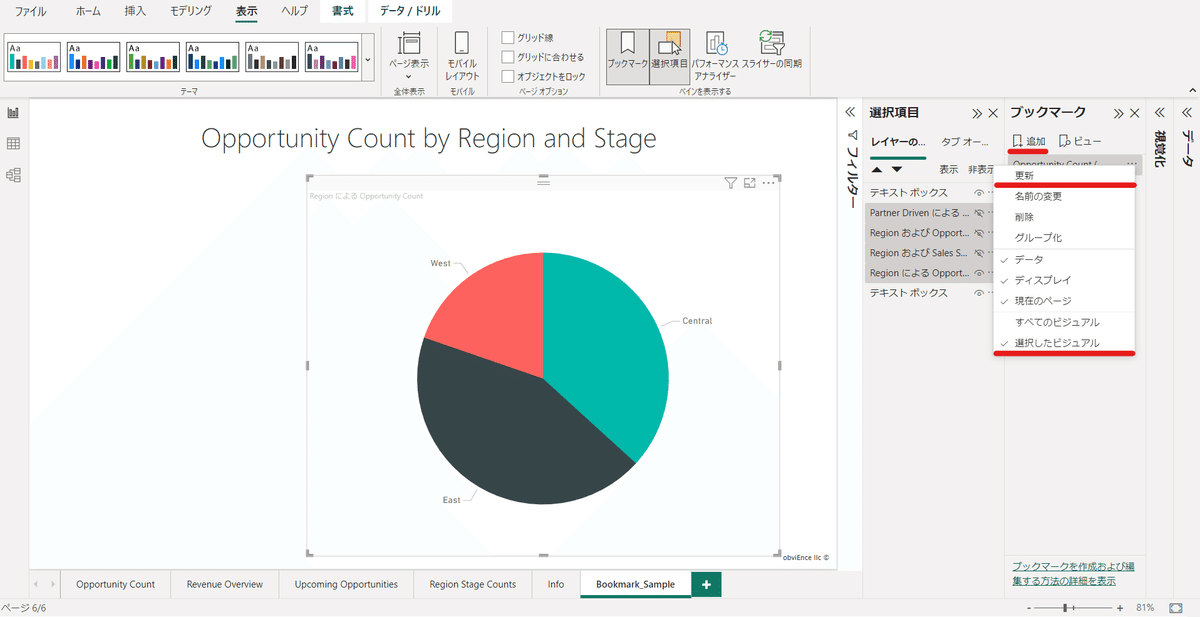
Task: Open the ファイル ribbon tab
Action: [x=30, y=11]
